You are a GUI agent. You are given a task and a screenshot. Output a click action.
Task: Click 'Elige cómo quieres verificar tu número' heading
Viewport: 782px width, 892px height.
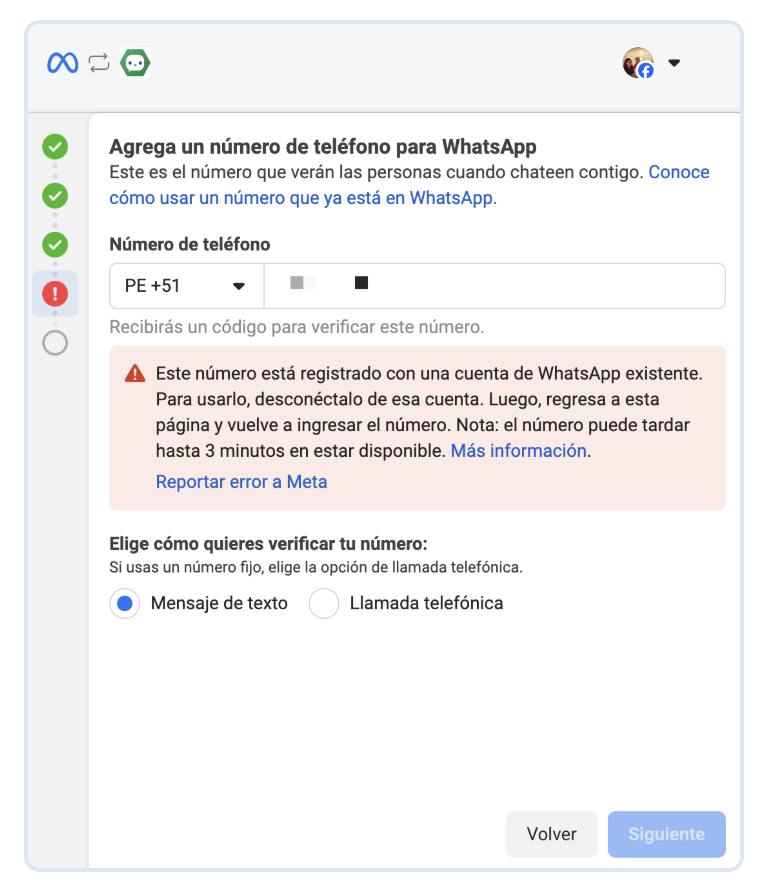[x=268, y=543]
